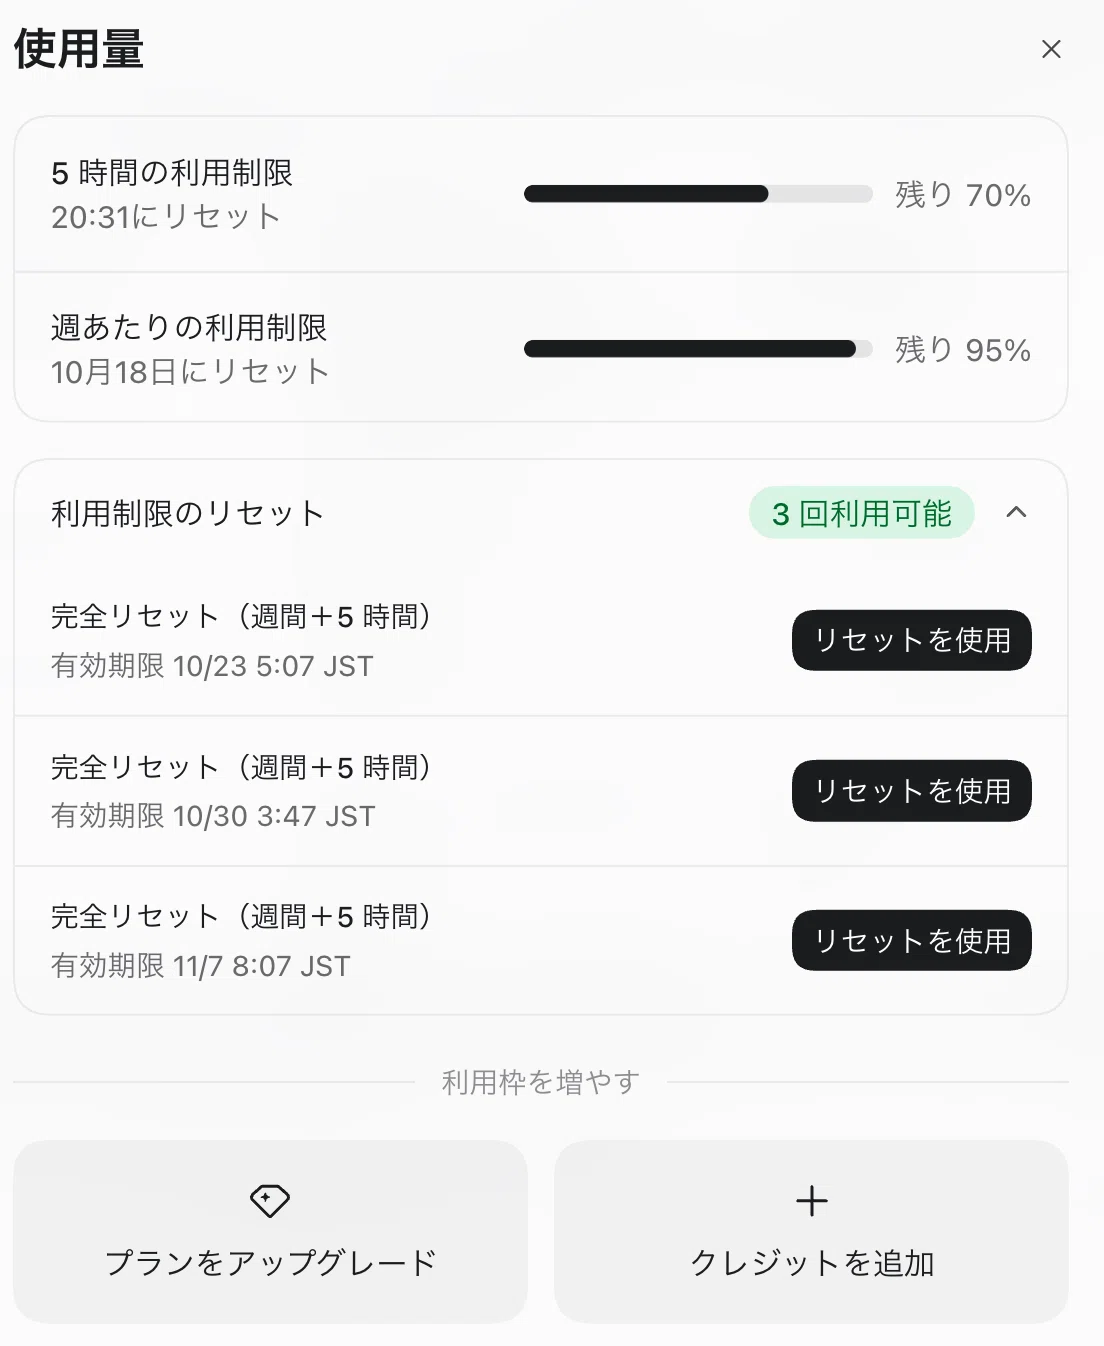Collapse the 利用制限のリセット section chevron
Viewport: 1104px width, 1346px height.
pos(1016,513)
